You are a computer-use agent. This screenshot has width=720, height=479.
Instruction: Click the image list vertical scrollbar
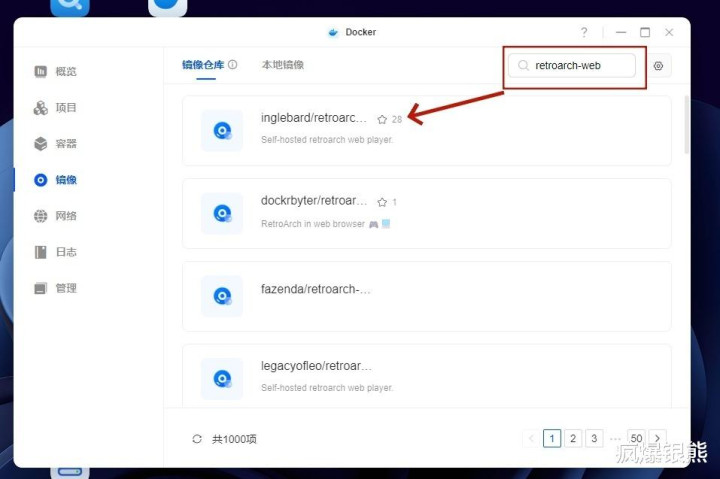coord(686,124)
